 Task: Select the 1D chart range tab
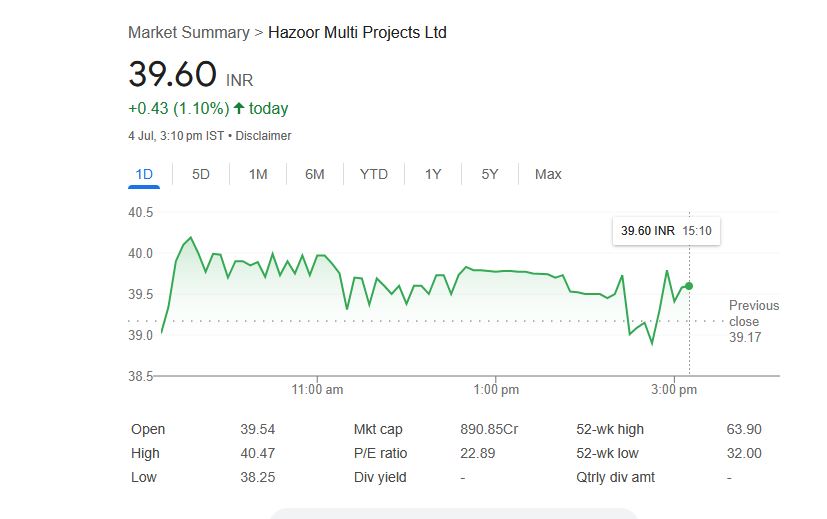pyautogui.click(x=144, y=174)
